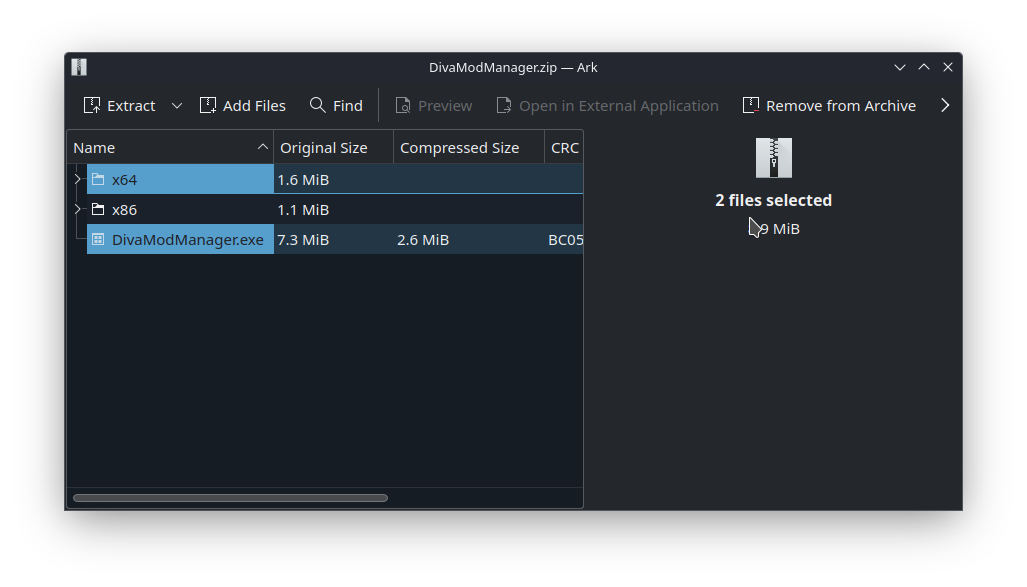The width and height of the screenshot is (1027, 587).
Task: Open the Extract dropdown arrow
Action: 177,106
